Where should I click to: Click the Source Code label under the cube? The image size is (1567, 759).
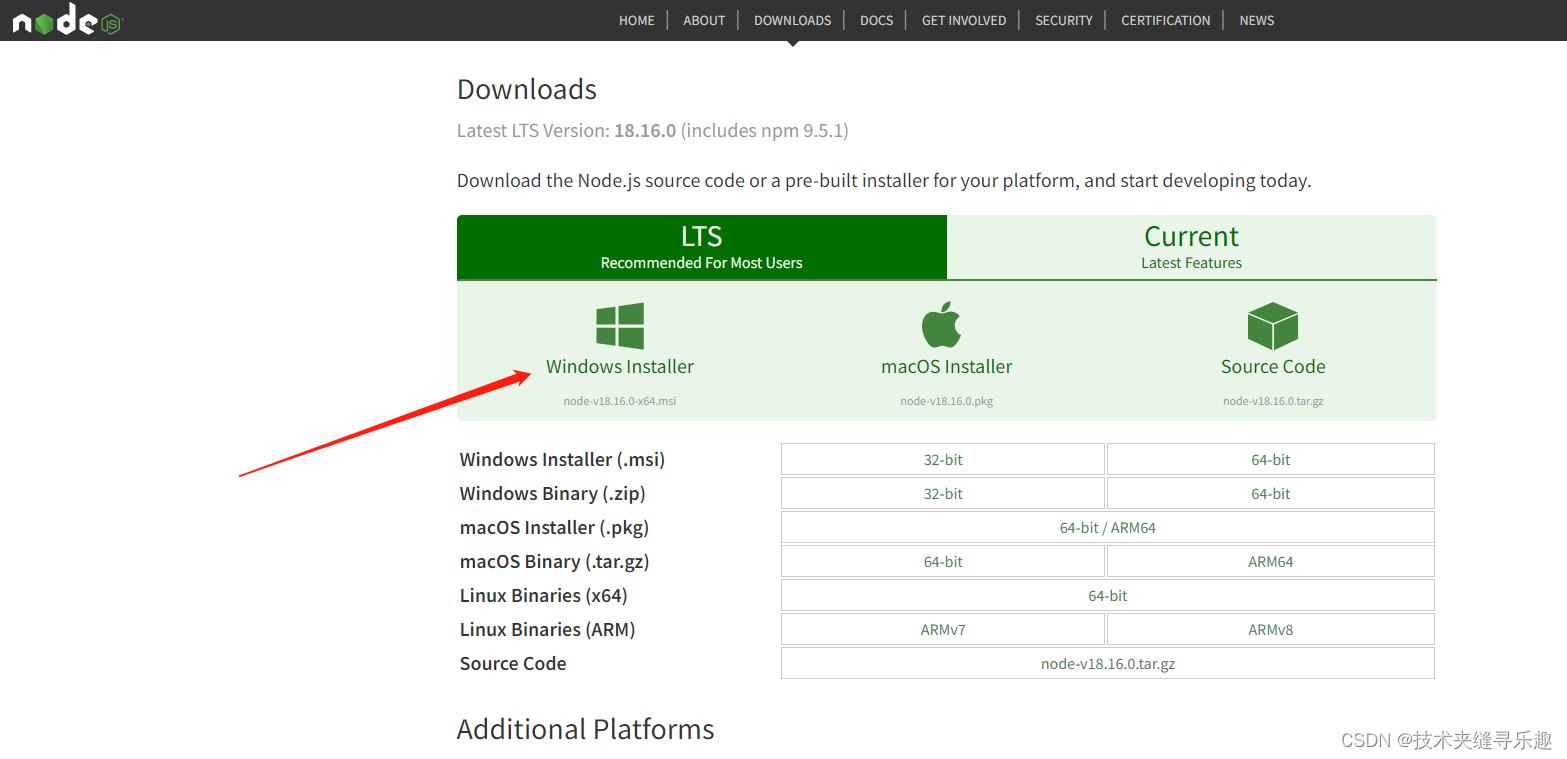click(1273, 367)
